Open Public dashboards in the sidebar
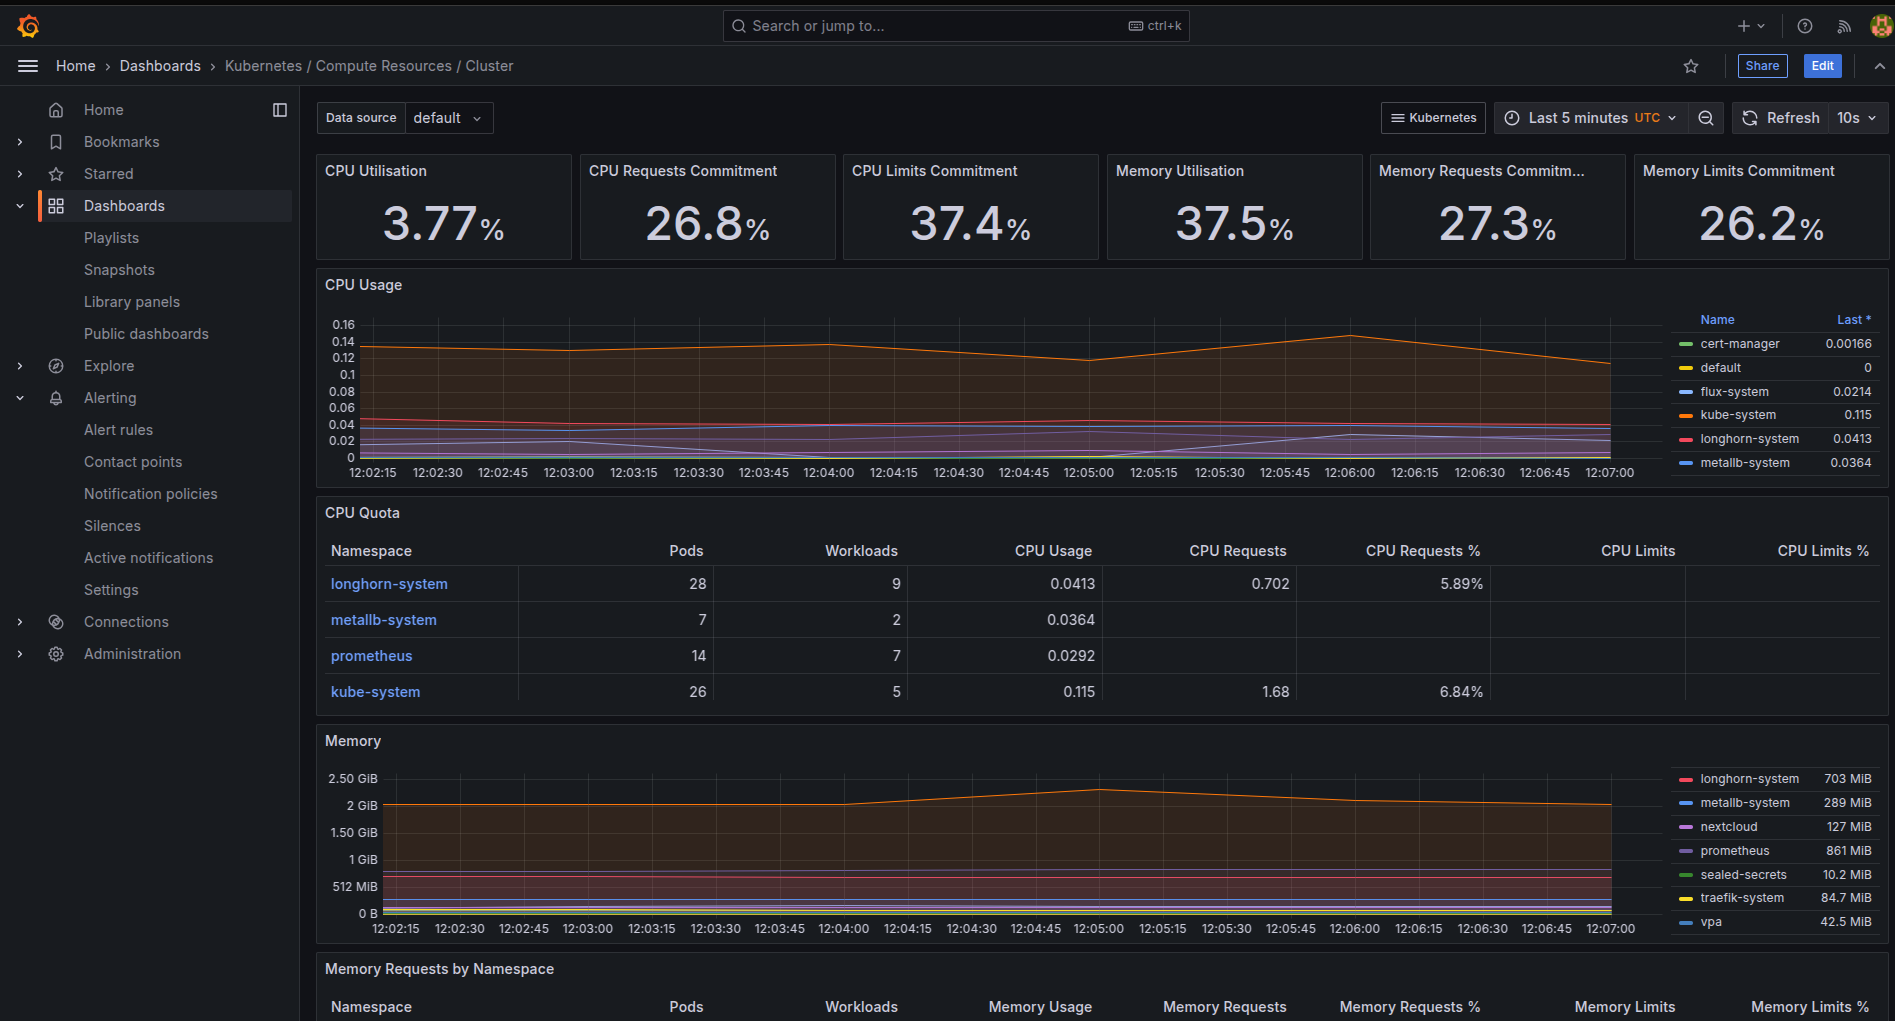This screenshot has height=1021, width=1895. pyautogui.click(x=146, y=334)
